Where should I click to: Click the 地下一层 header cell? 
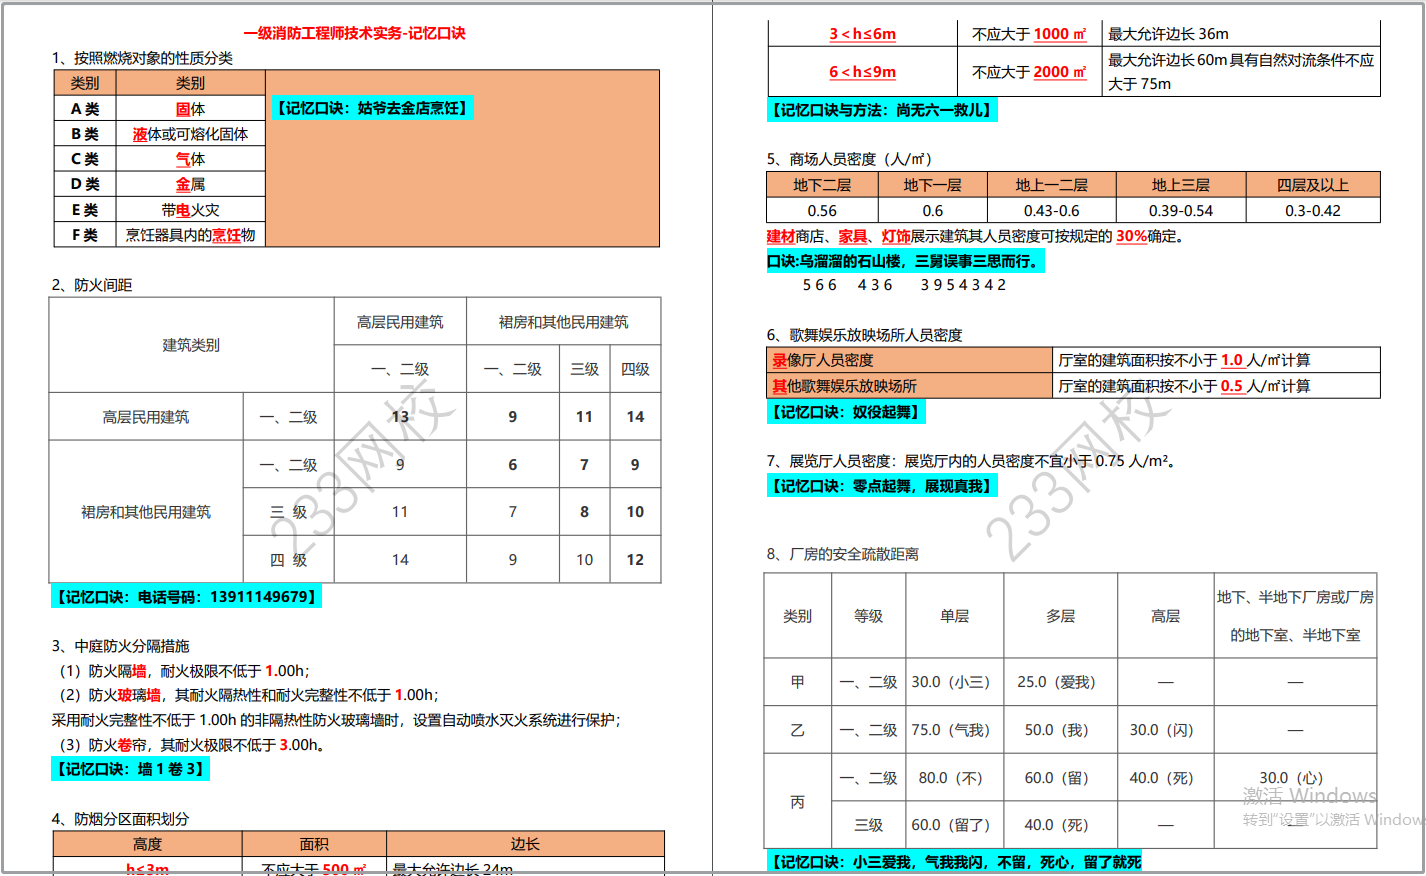(932, 185)
